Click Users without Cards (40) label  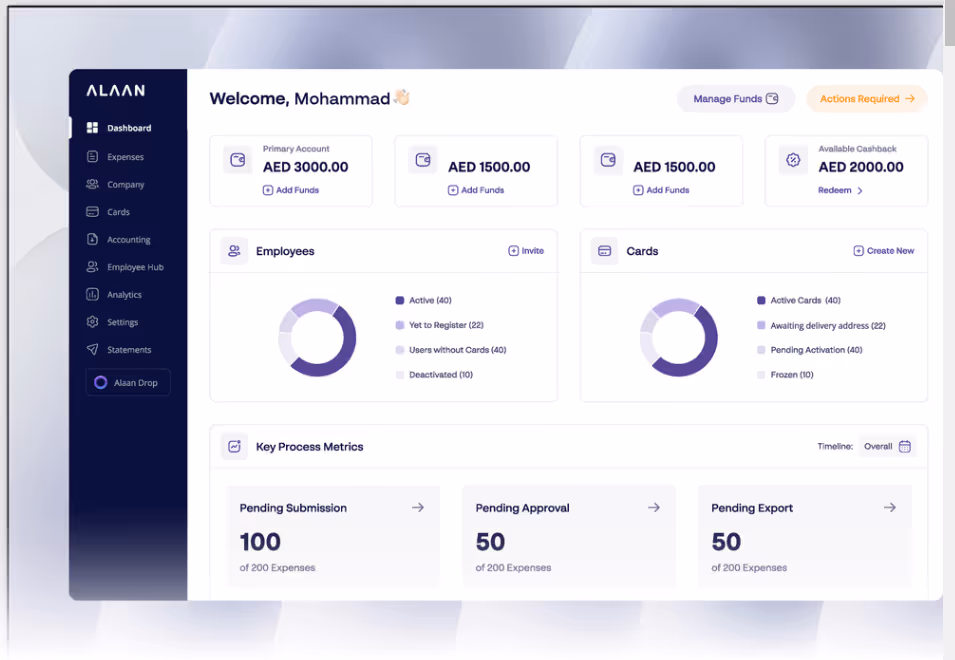pos(457,349)
